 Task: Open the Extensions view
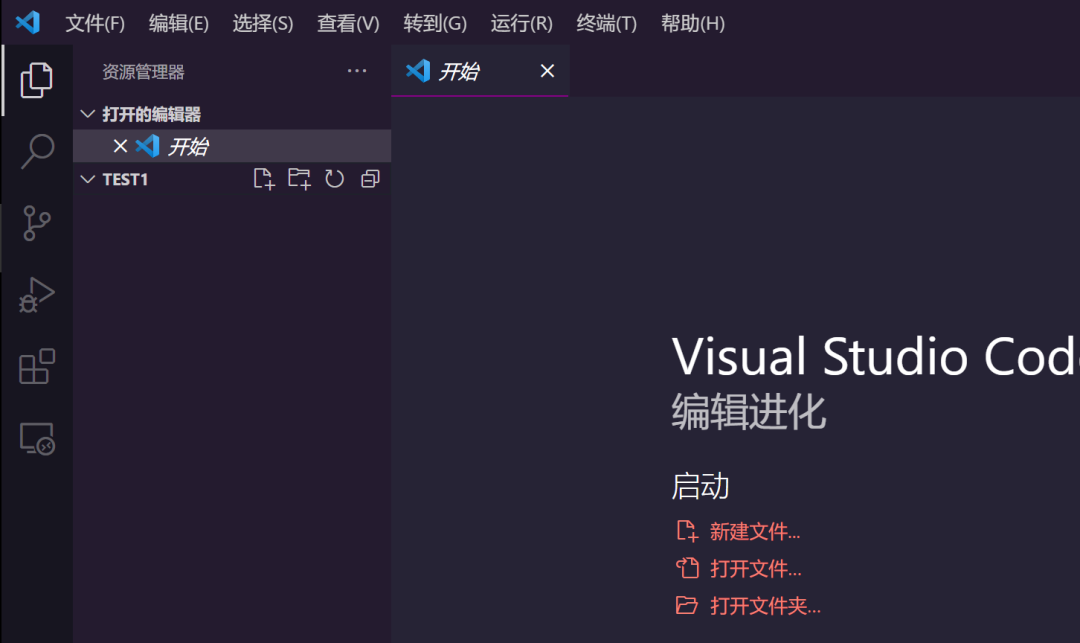[x=37, y=366]
